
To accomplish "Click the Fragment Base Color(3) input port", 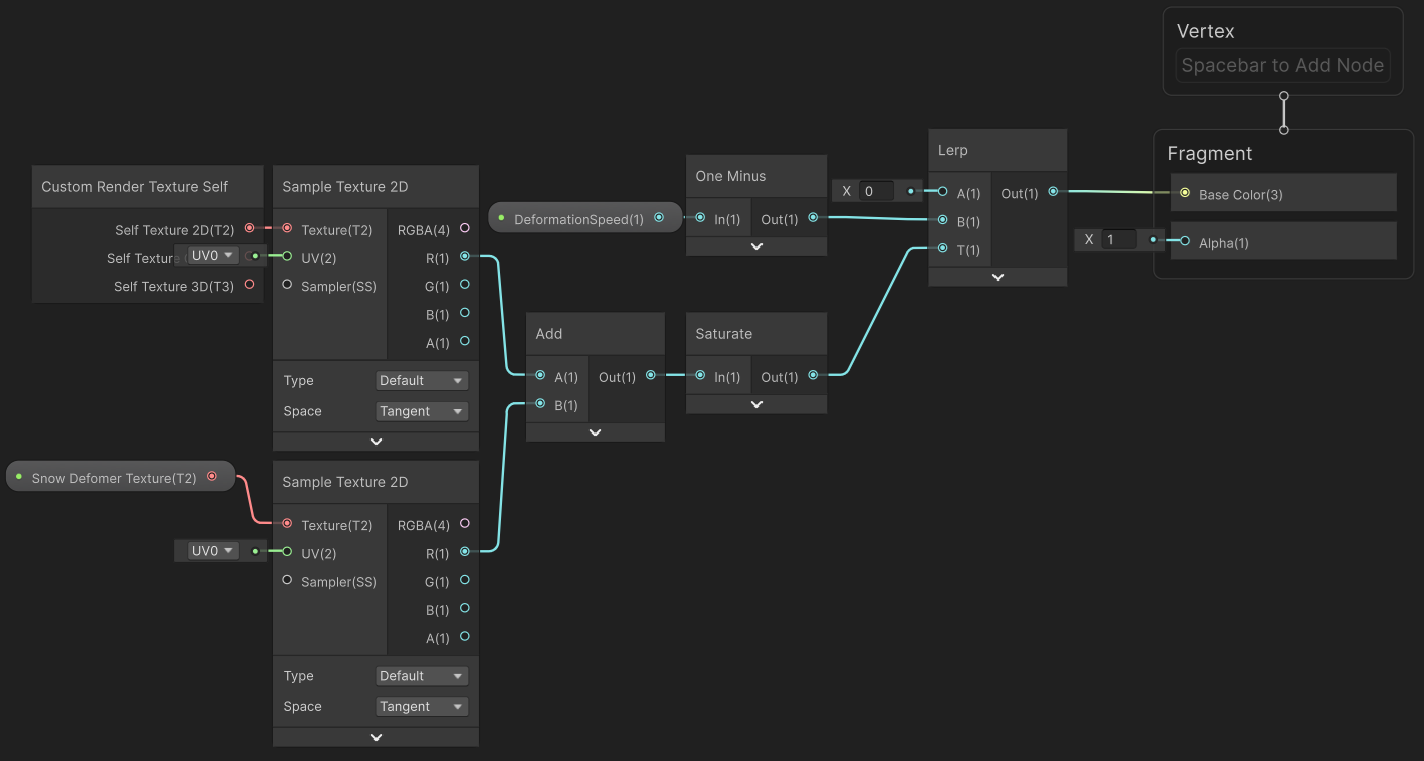I will [1185, 193].
